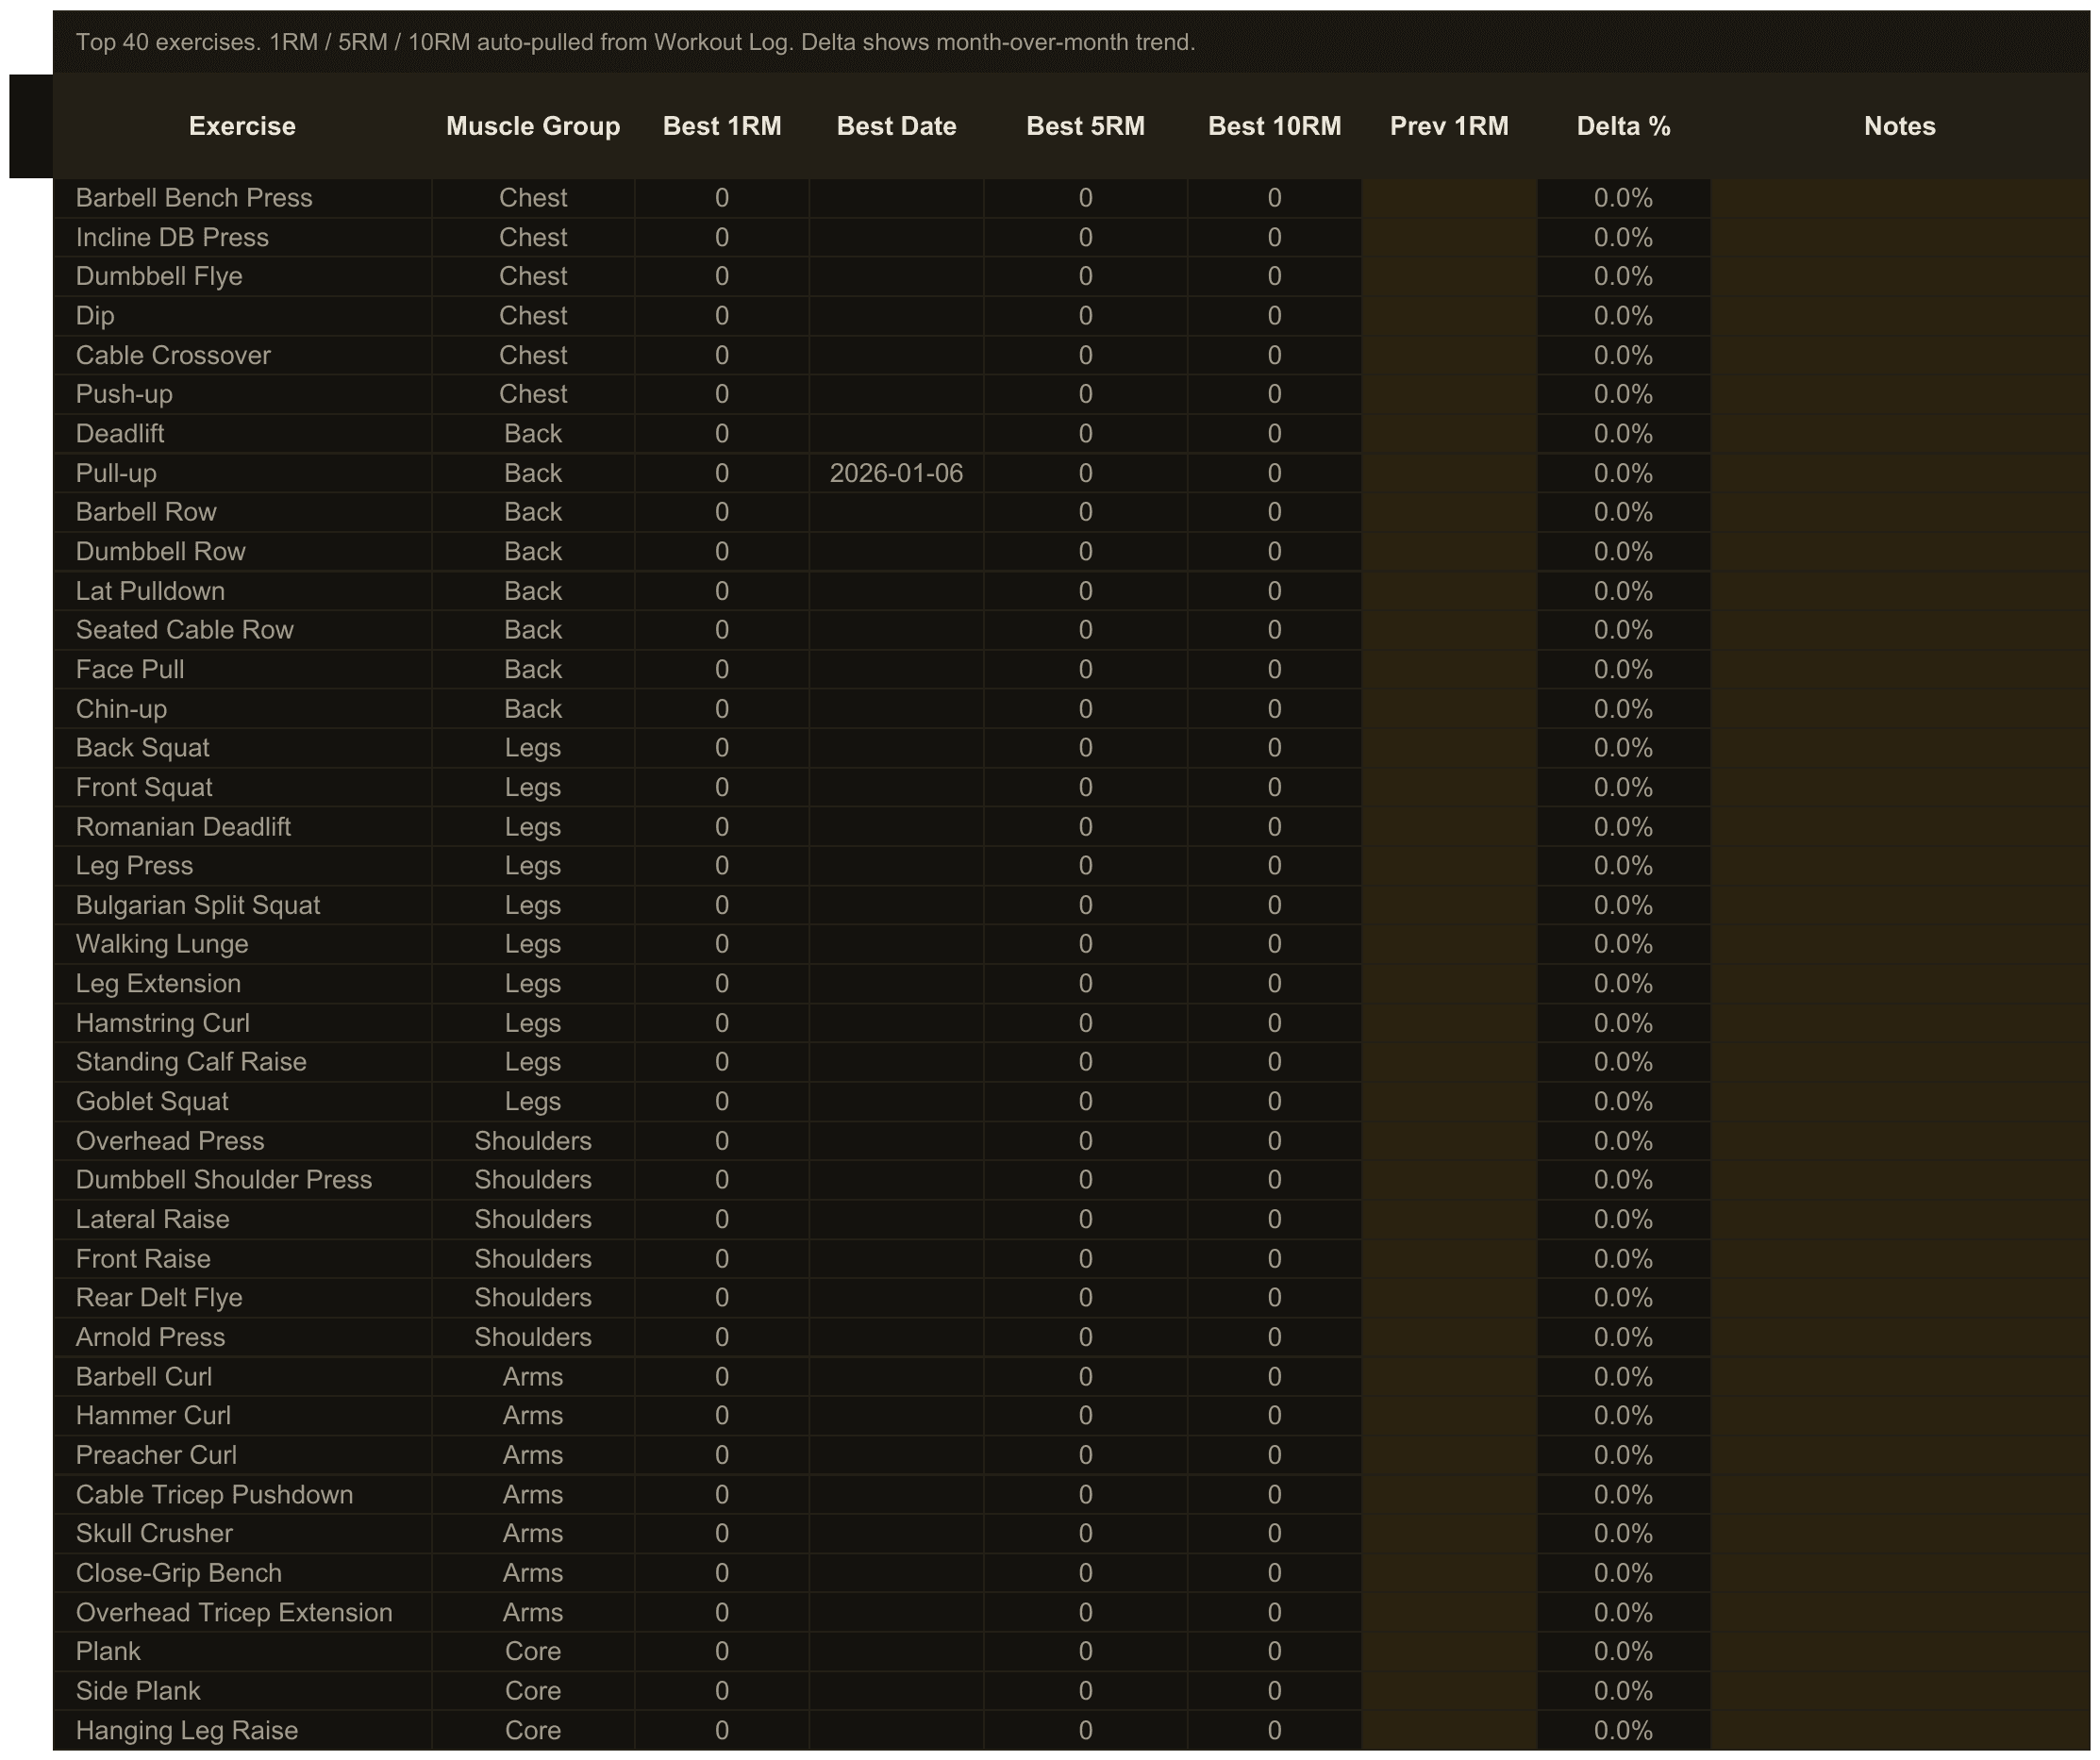This screenshot has width=2100, height=1760.
Task: Select the Deadlift exercise cell
Action: [x=242, y=434]
